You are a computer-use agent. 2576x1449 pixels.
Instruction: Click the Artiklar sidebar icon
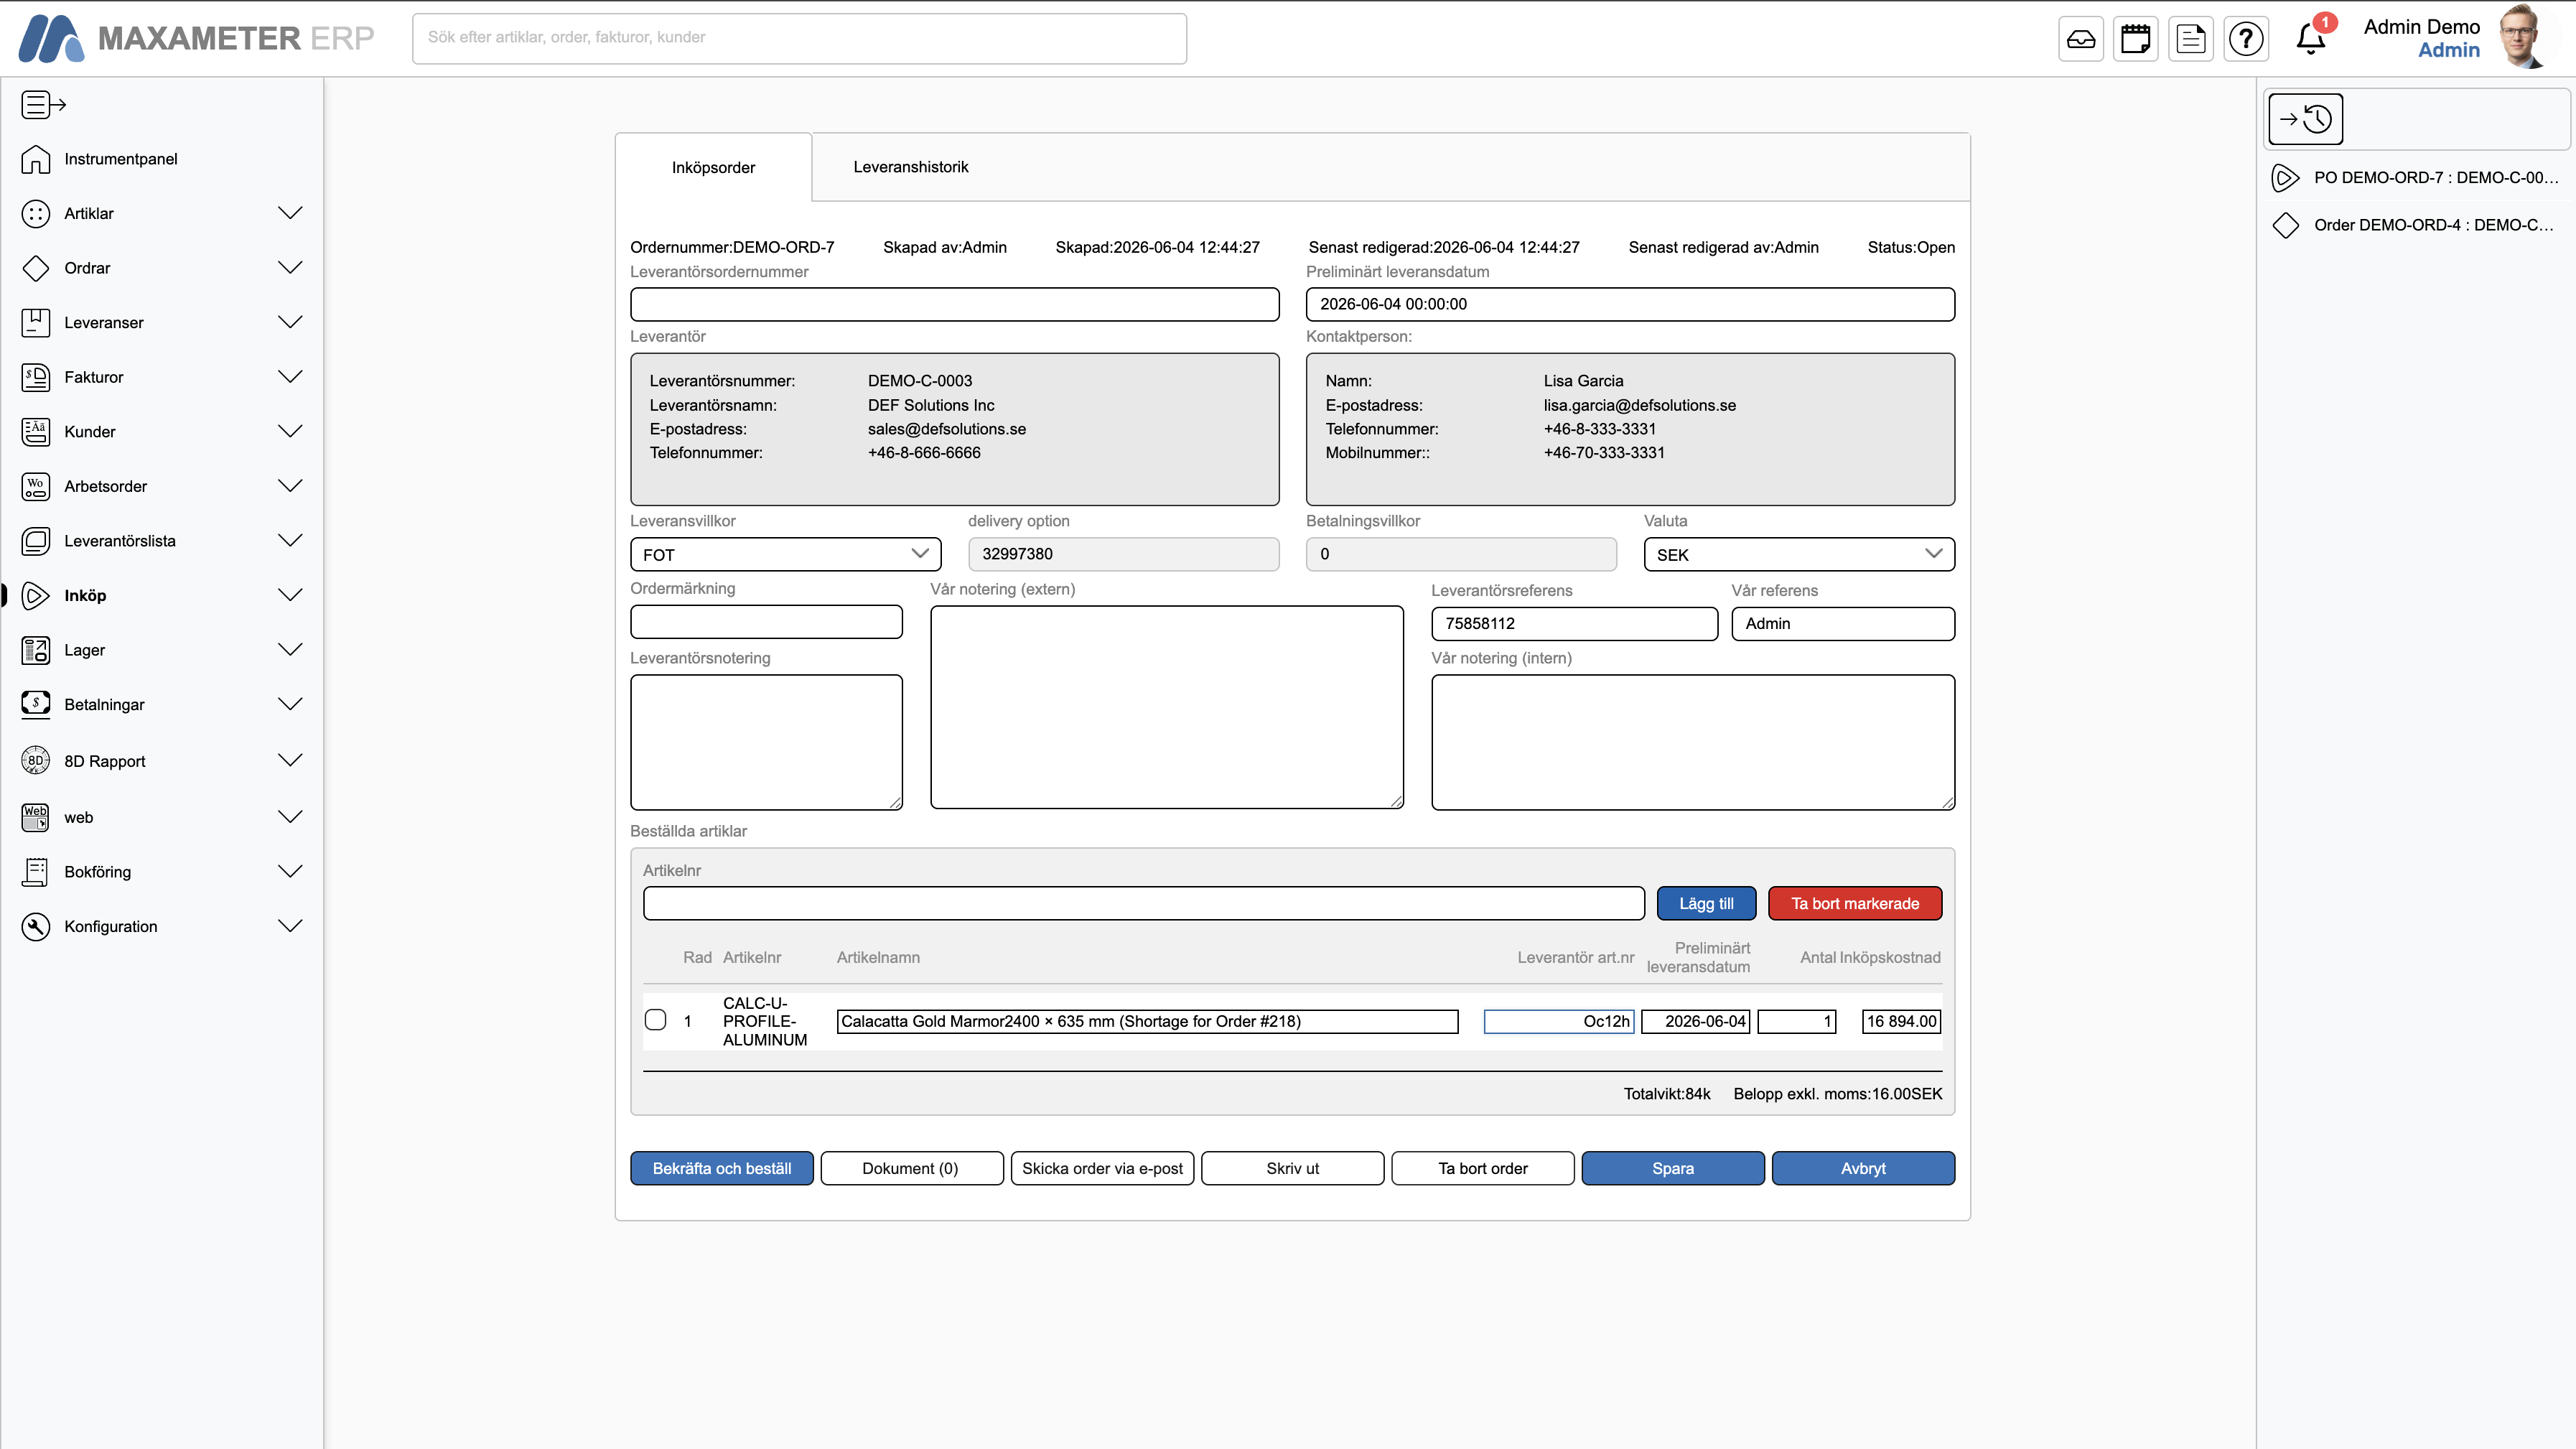tap(36, 213)
